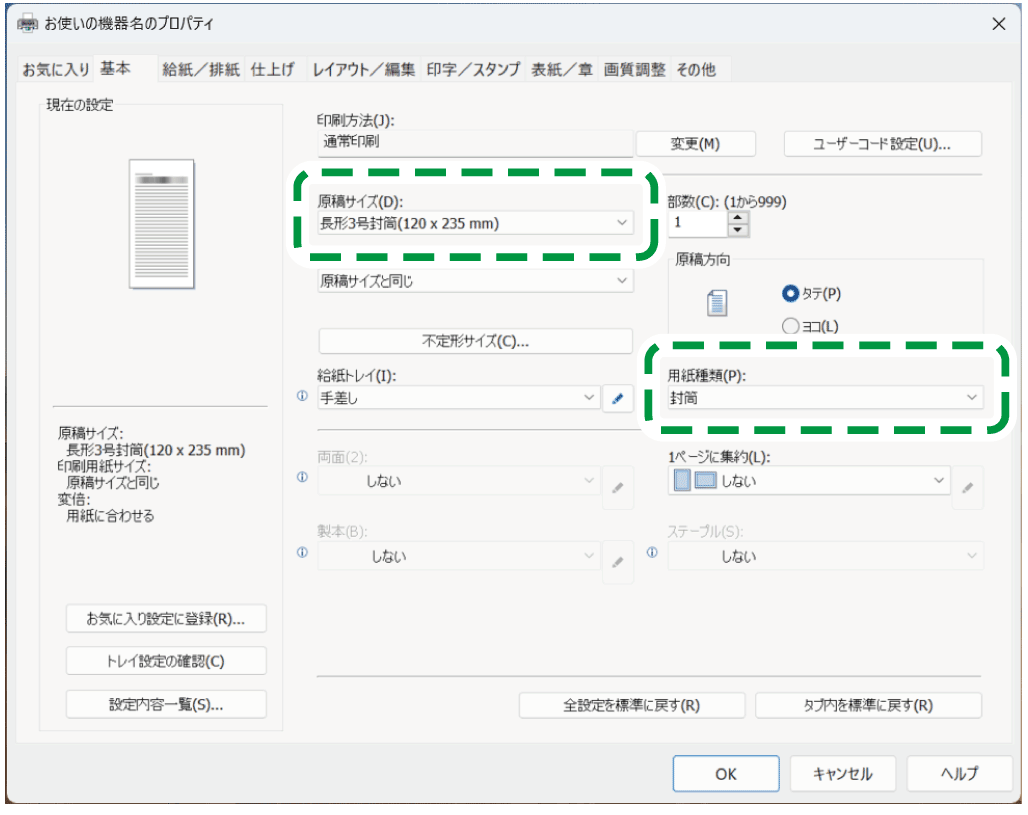Switch to the 給紙／排紙 tab

[x=201, y=70]
